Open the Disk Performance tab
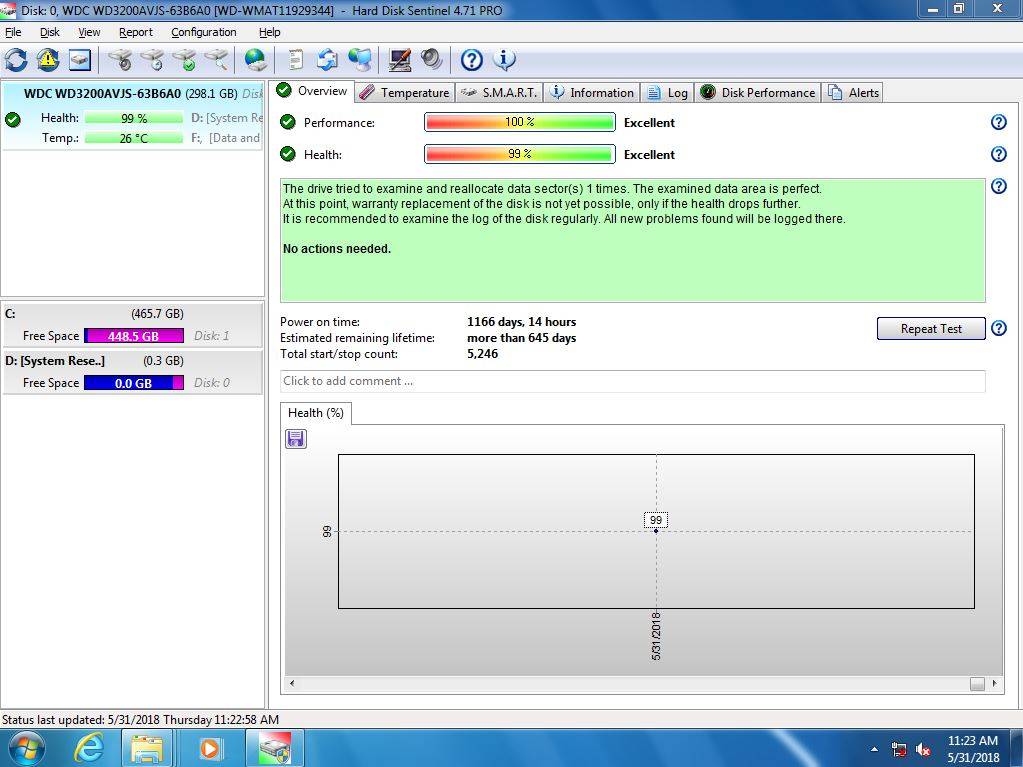Screen dimensions: 1023x767 point(758,93)
